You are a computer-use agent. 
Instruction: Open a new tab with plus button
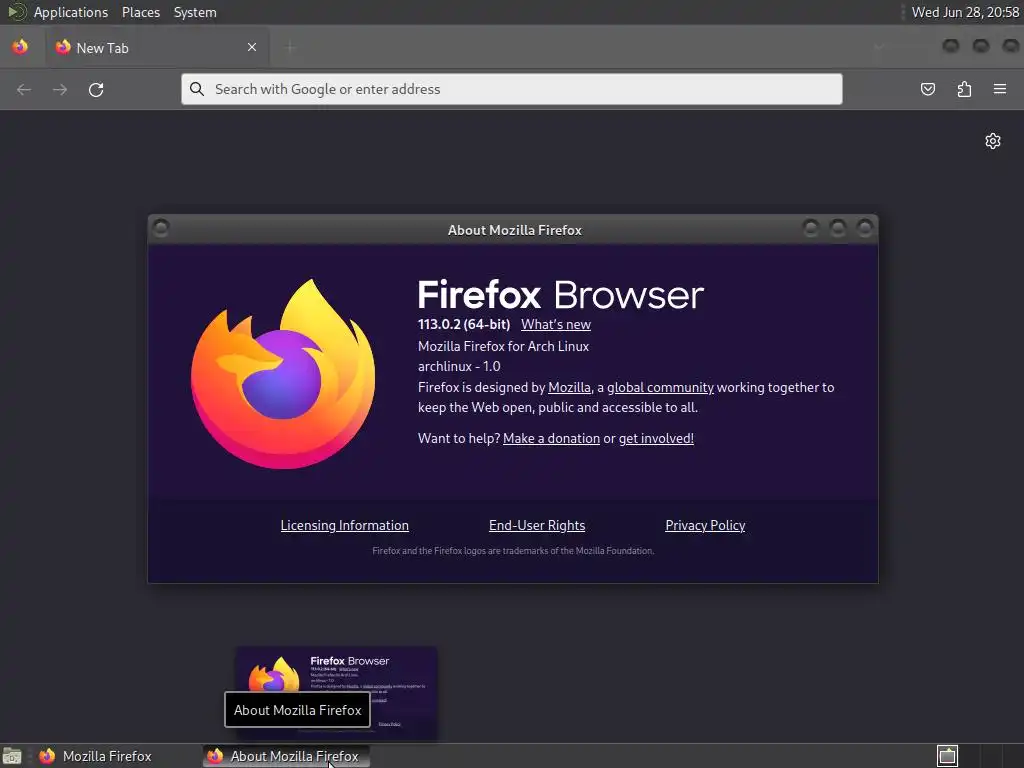click(291, 47)
